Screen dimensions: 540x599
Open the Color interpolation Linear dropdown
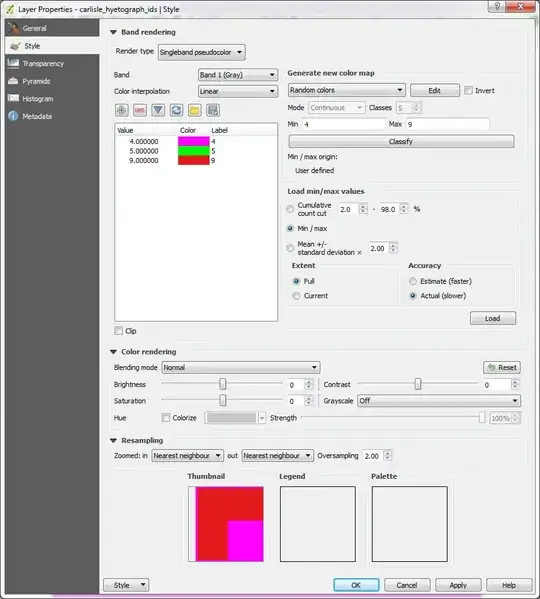click(238, 91)
